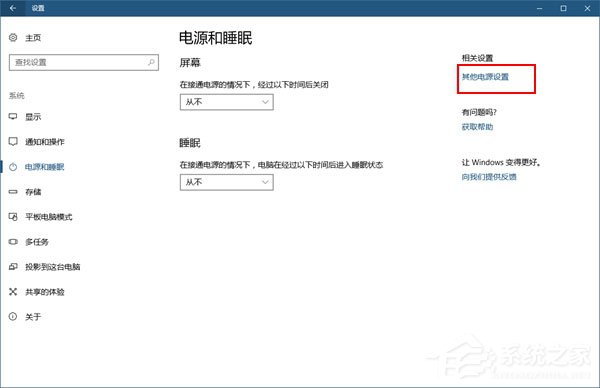
Task: Click the 屏幕 section heading
Action: pyautogui.click(x=190, y=62)
